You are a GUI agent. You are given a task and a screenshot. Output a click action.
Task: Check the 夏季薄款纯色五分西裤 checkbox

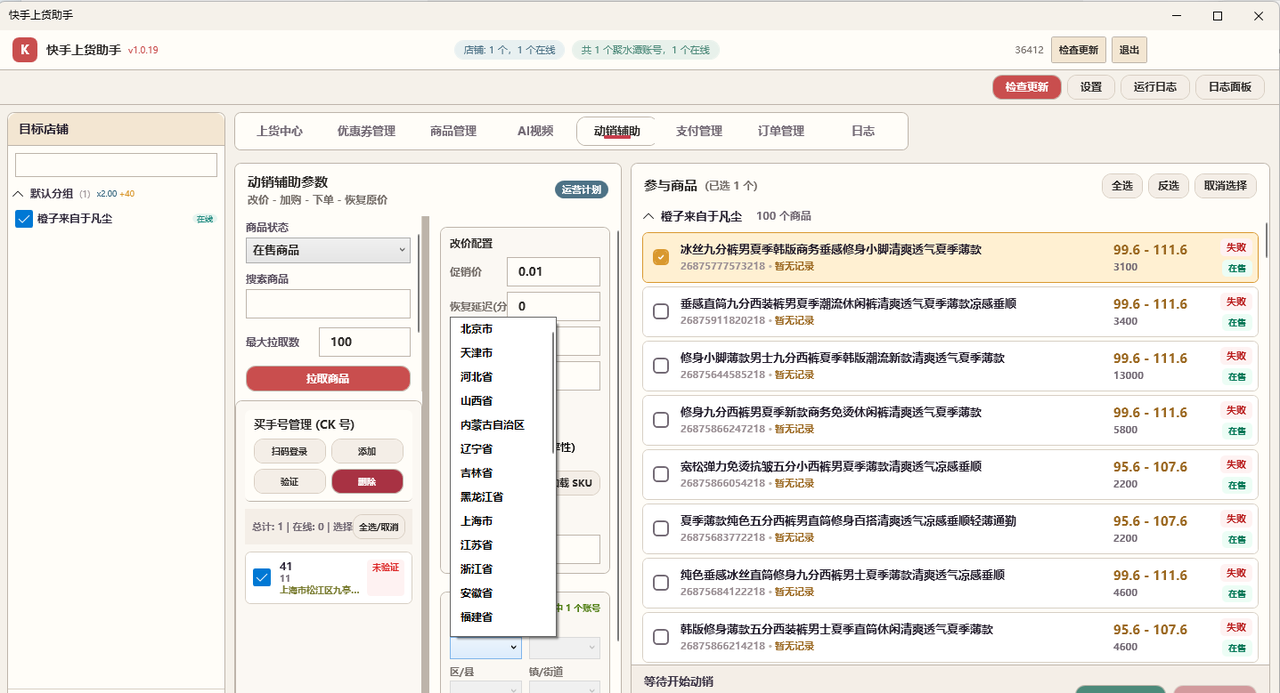click(x=661, y=528)
